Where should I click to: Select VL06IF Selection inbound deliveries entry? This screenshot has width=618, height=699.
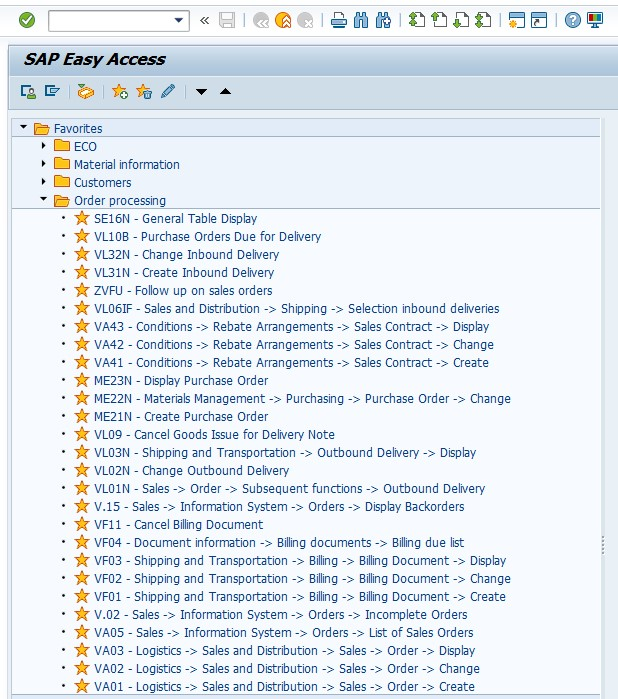[x=297, y=308]
